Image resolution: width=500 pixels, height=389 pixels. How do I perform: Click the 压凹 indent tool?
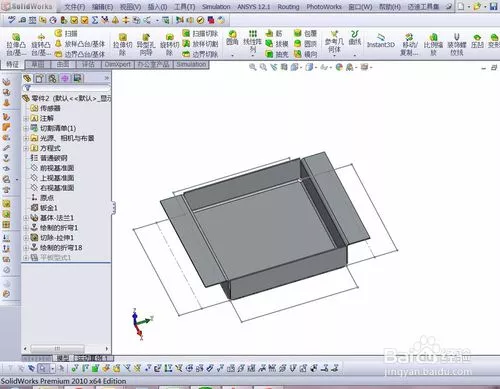pyautogui.click(x=477, y=41)
